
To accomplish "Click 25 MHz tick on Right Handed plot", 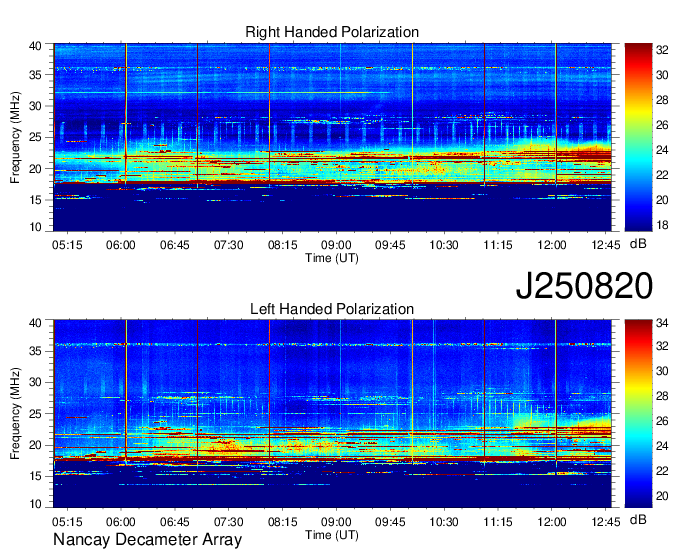I will coord(35,137).
